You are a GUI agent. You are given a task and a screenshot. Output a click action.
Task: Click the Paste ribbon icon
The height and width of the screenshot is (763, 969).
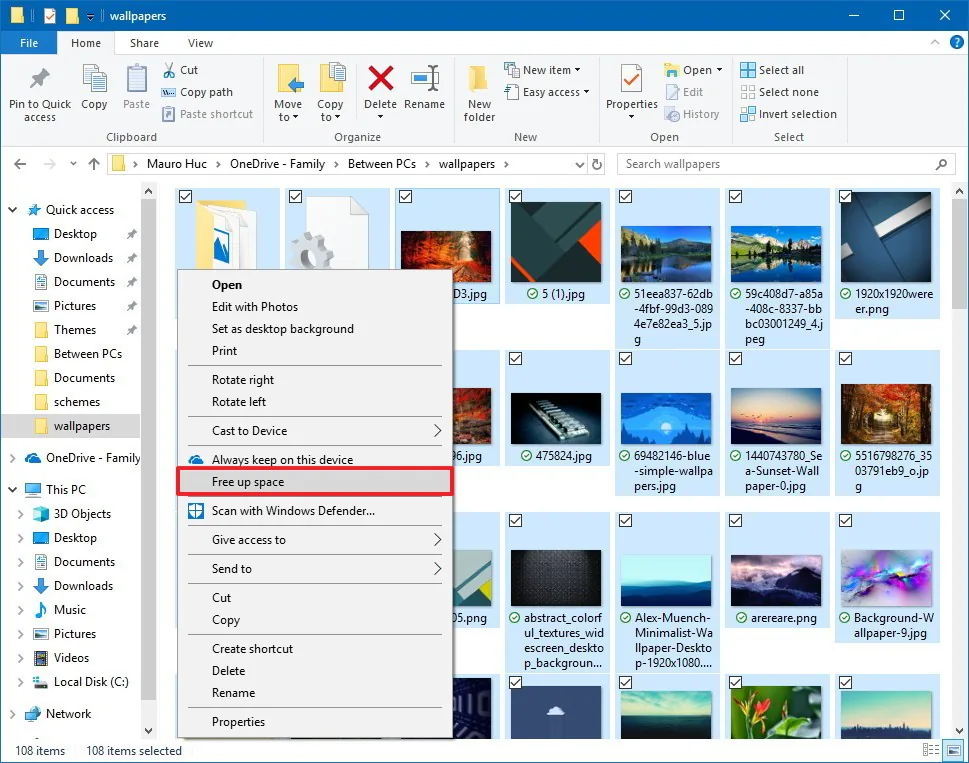[136, 80]
